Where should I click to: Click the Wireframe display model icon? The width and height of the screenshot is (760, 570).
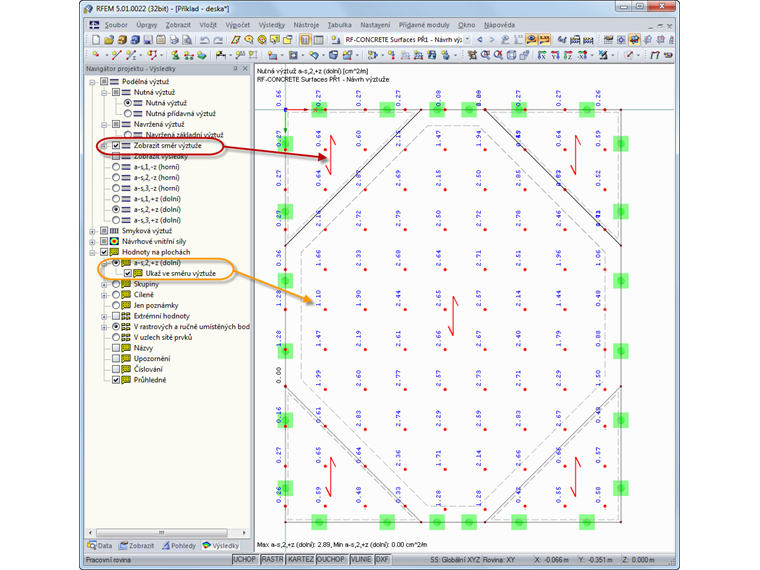pos(511,55)
